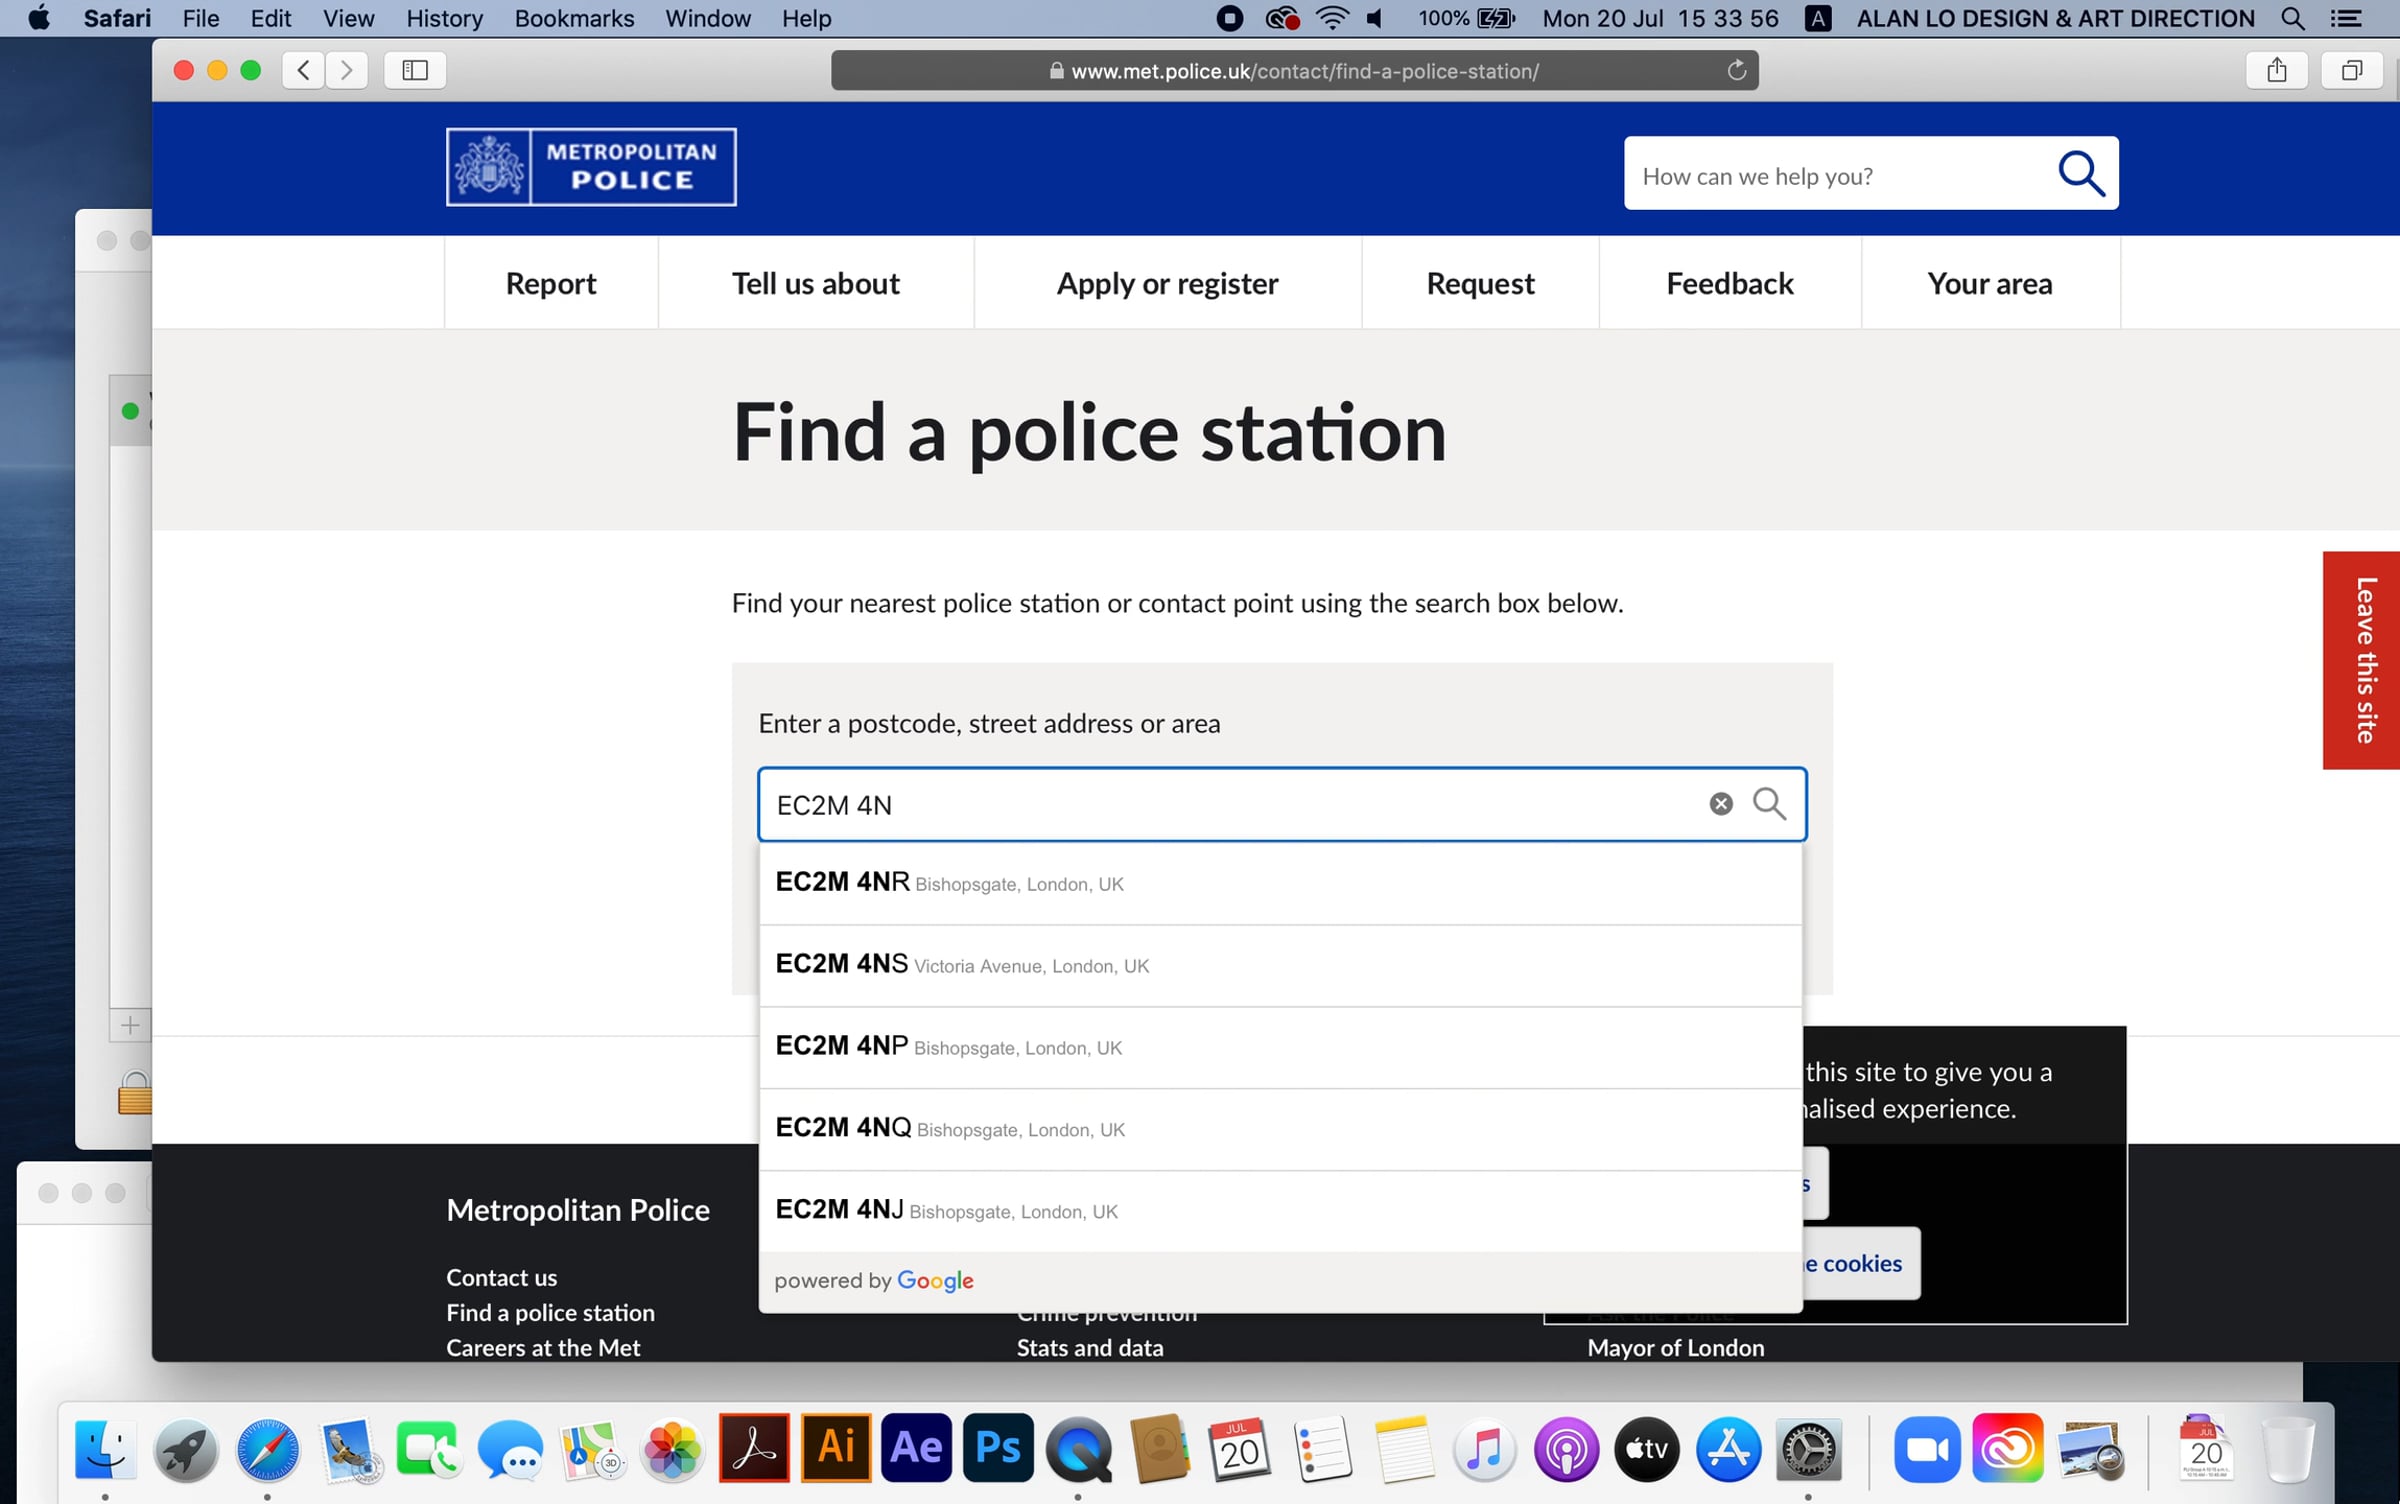
Task: Show the Safari sidebar
Action: pyautogui.click(x=415, y=70)
